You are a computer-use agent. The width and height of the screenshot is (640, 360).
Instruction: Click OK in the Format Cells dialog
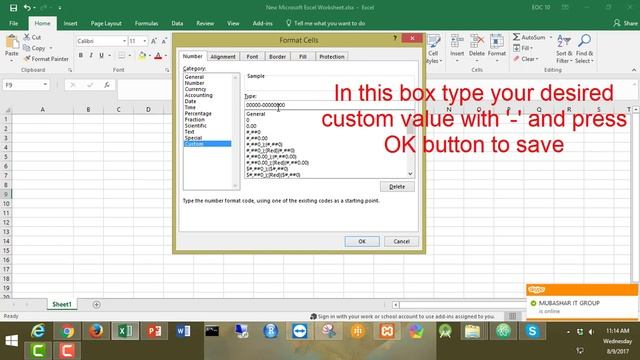click(362, 241)
